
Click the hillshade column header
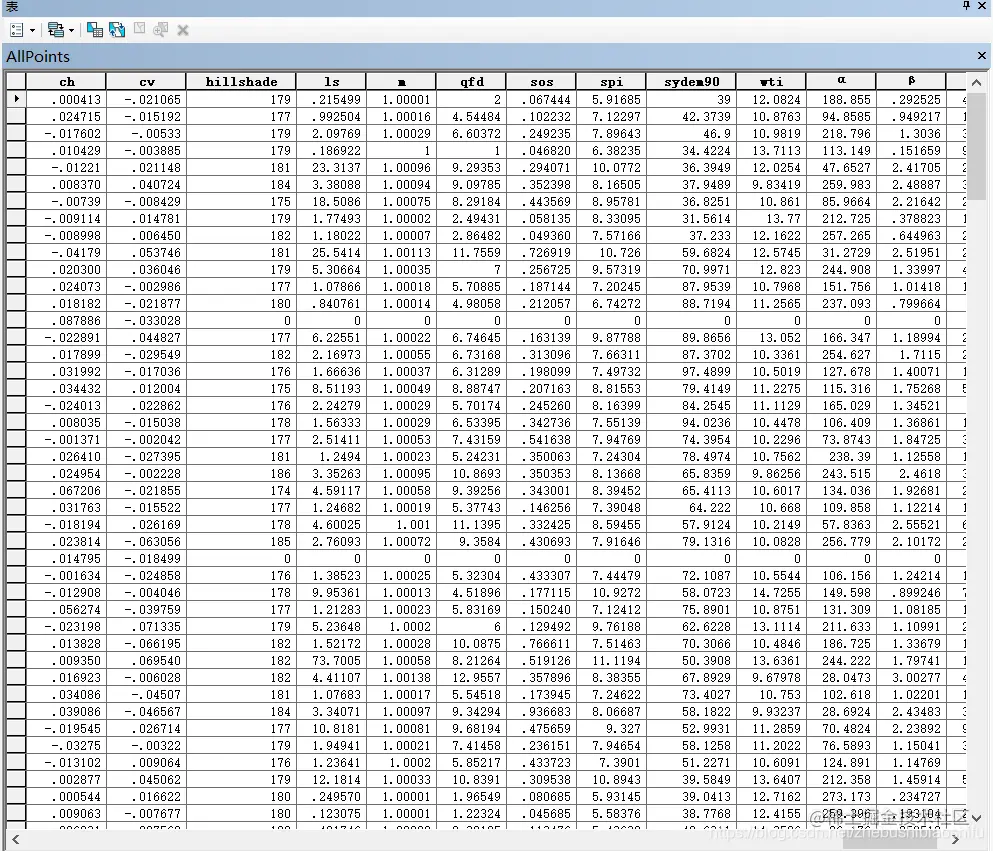coord(241,81)
